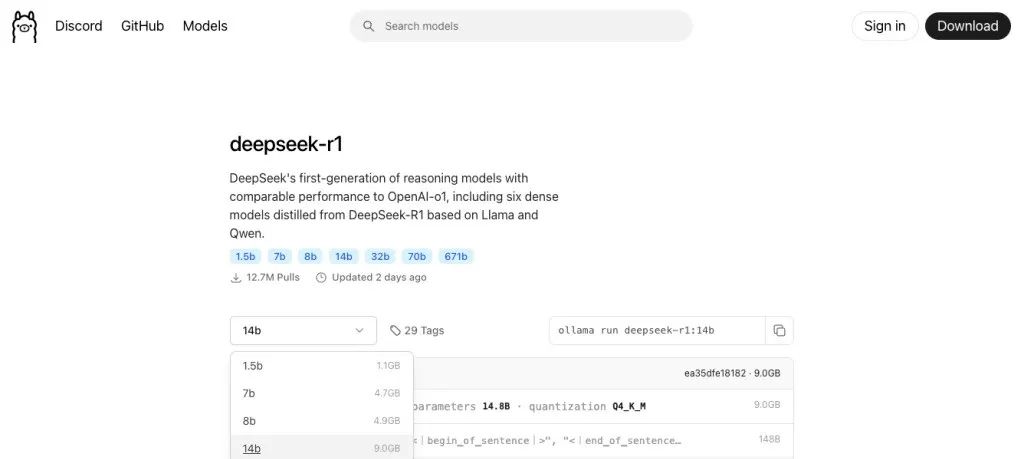Click the ollama run deepseek-r1:14b command text

click(636, 330)
